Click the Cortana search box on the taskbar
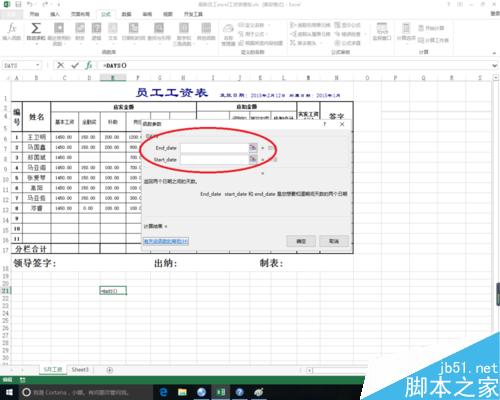This screenshot has width=500, height=400. coord(85,392)
